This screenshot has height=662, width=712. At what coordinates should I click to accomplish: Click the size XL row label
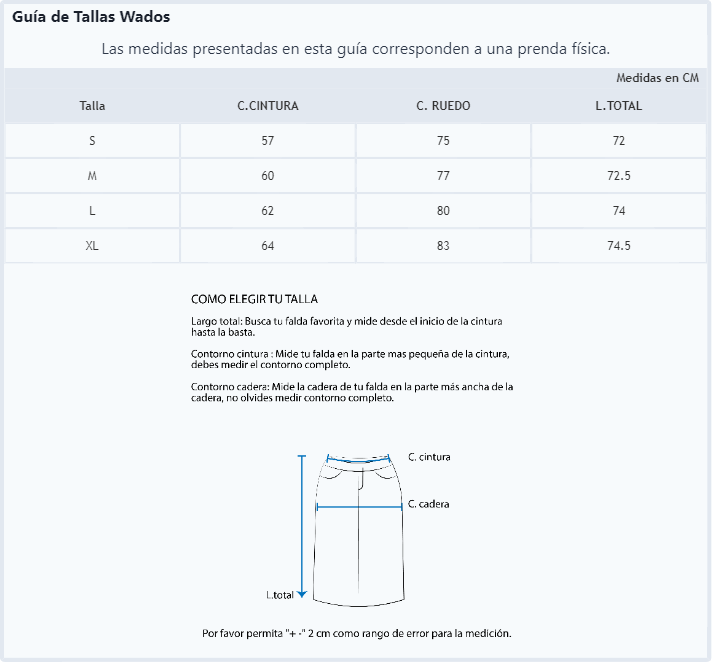click(92, 246)
